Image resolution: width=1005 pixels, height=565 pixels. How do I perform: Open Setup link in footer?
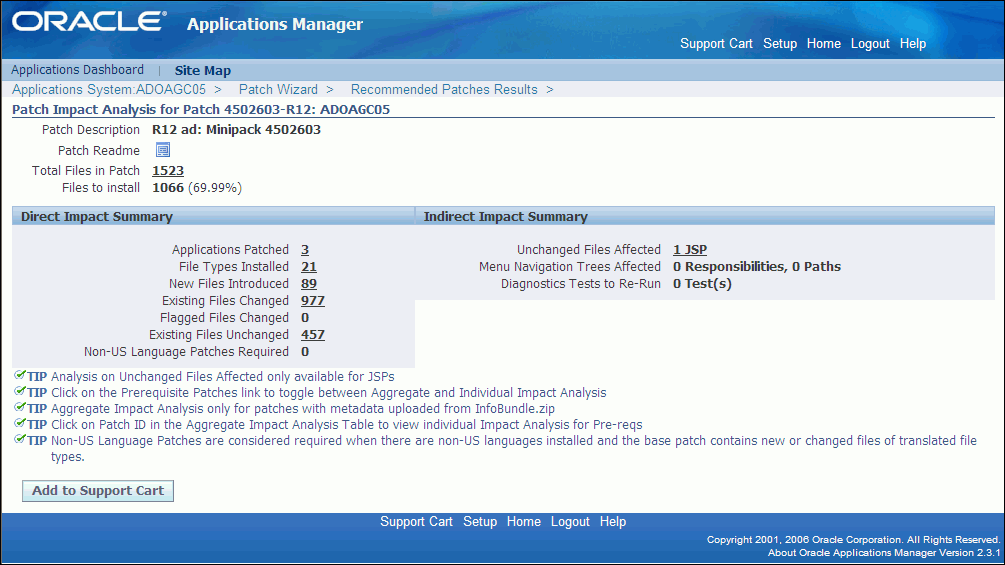[x=480, y=521]
